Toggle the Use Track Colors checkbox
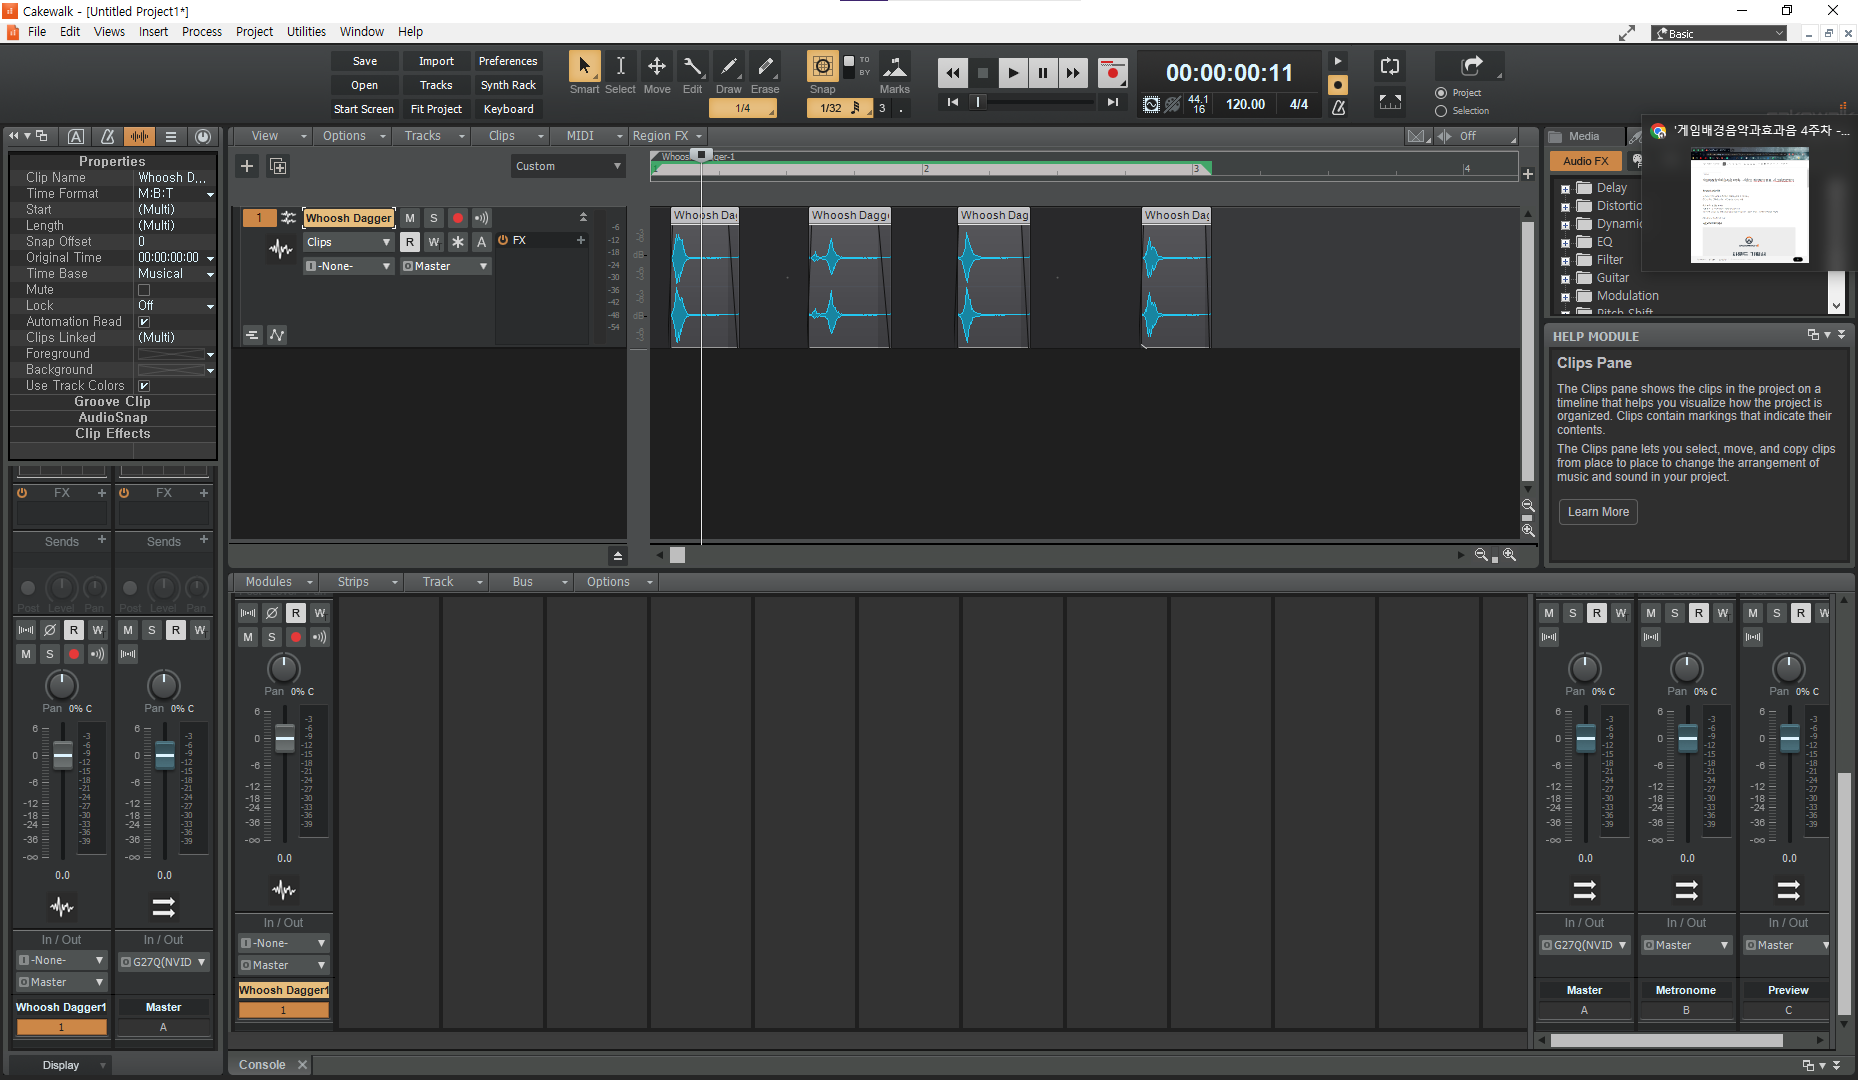Screen dimensions: 1858x1080 point(144,386)
